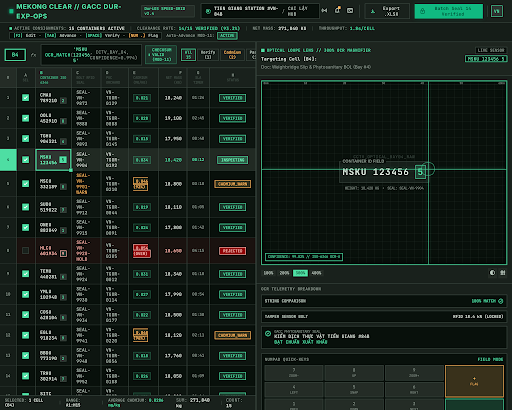Select the orange checksum (2) filter tab
512x410 pixels.
point(232,55)
